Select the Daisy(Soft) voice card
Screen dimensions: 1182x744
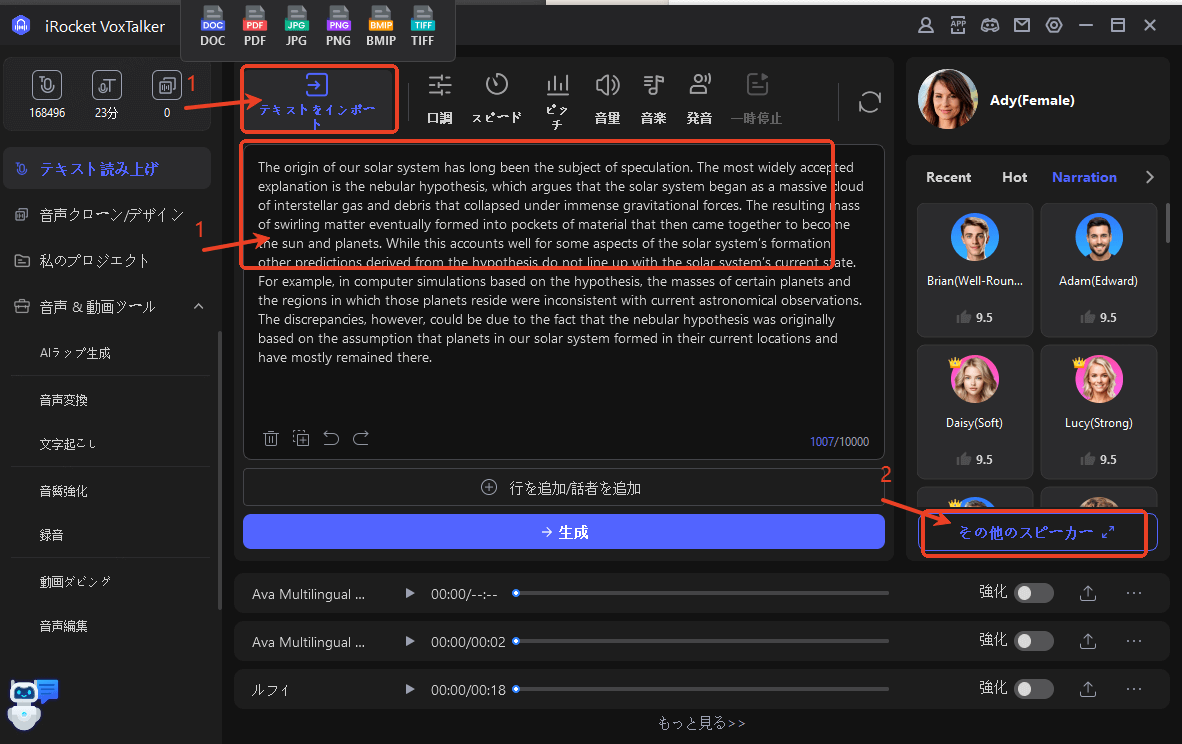click(x=975, y=412)
